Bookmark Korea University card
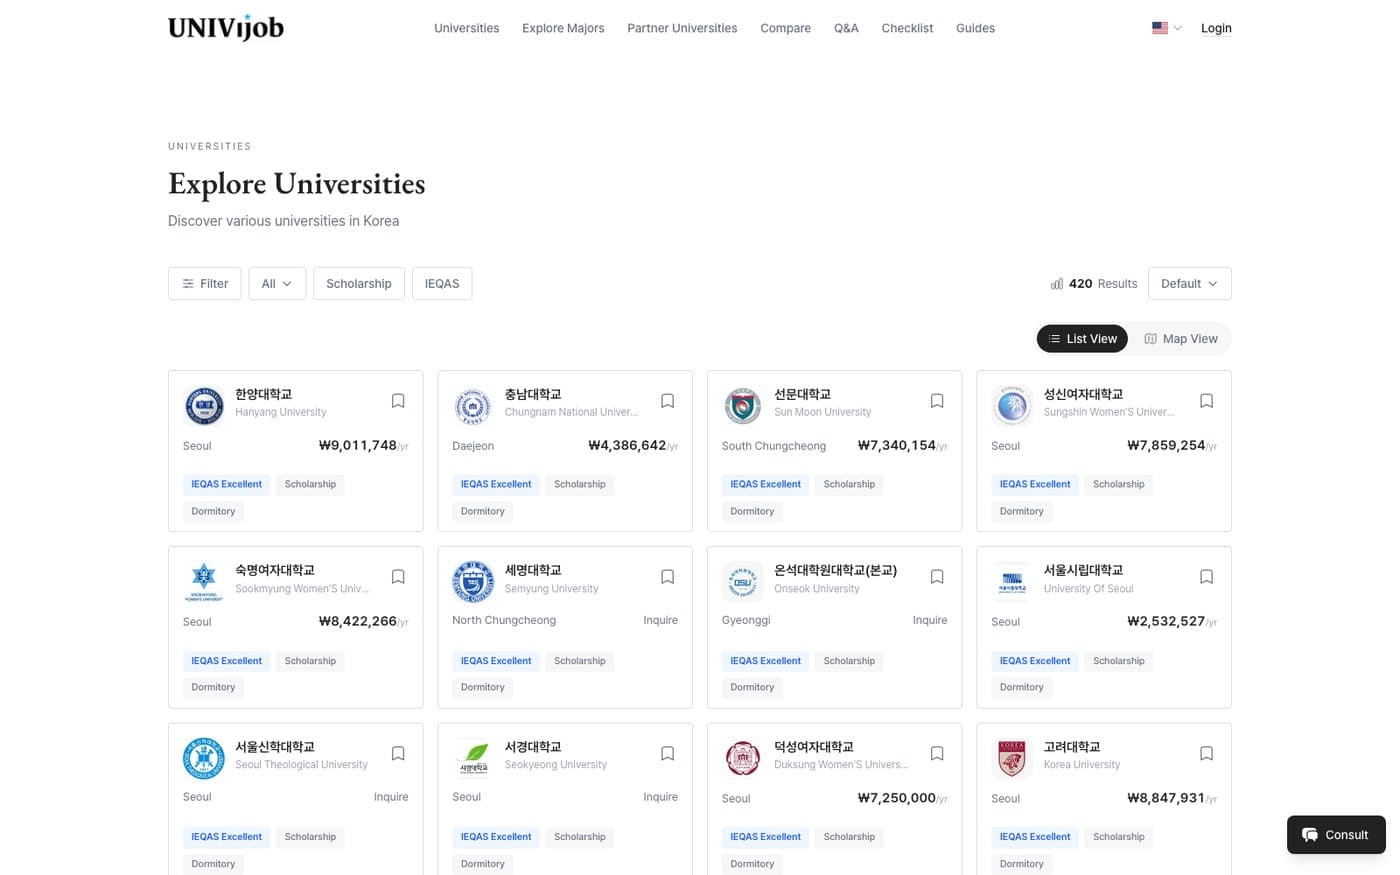Screen dimensions: 1400x875 pyautogui.click(x=1206, y=754)
